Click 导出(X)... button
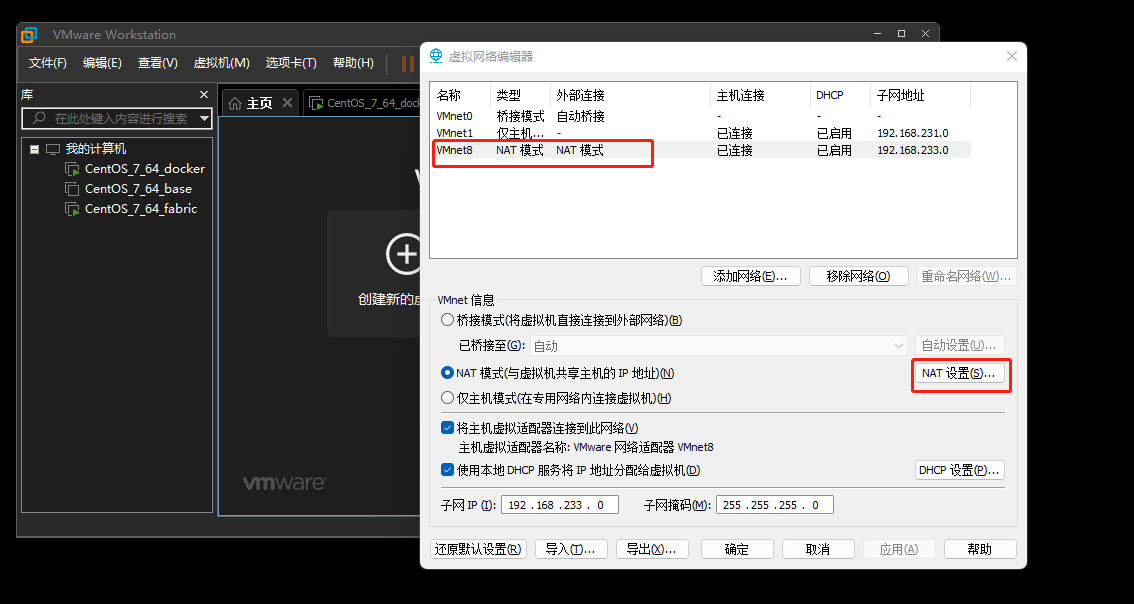This screenshot has width=1134, height=604. click(x=652, y=549)
